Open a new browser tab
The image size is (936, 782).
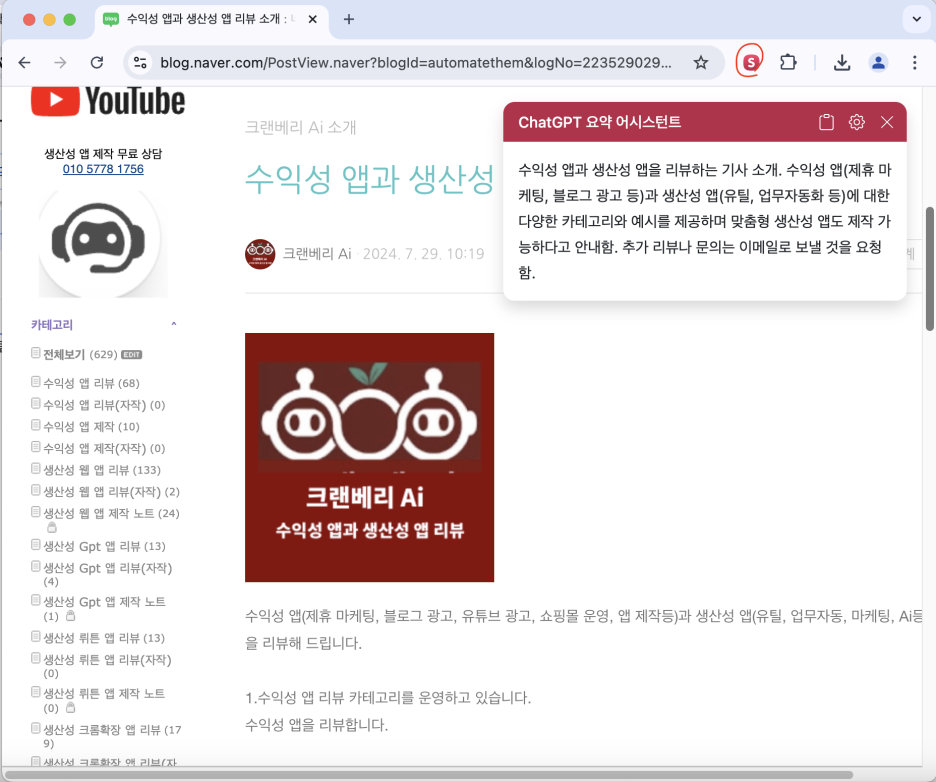coord(349,20)
